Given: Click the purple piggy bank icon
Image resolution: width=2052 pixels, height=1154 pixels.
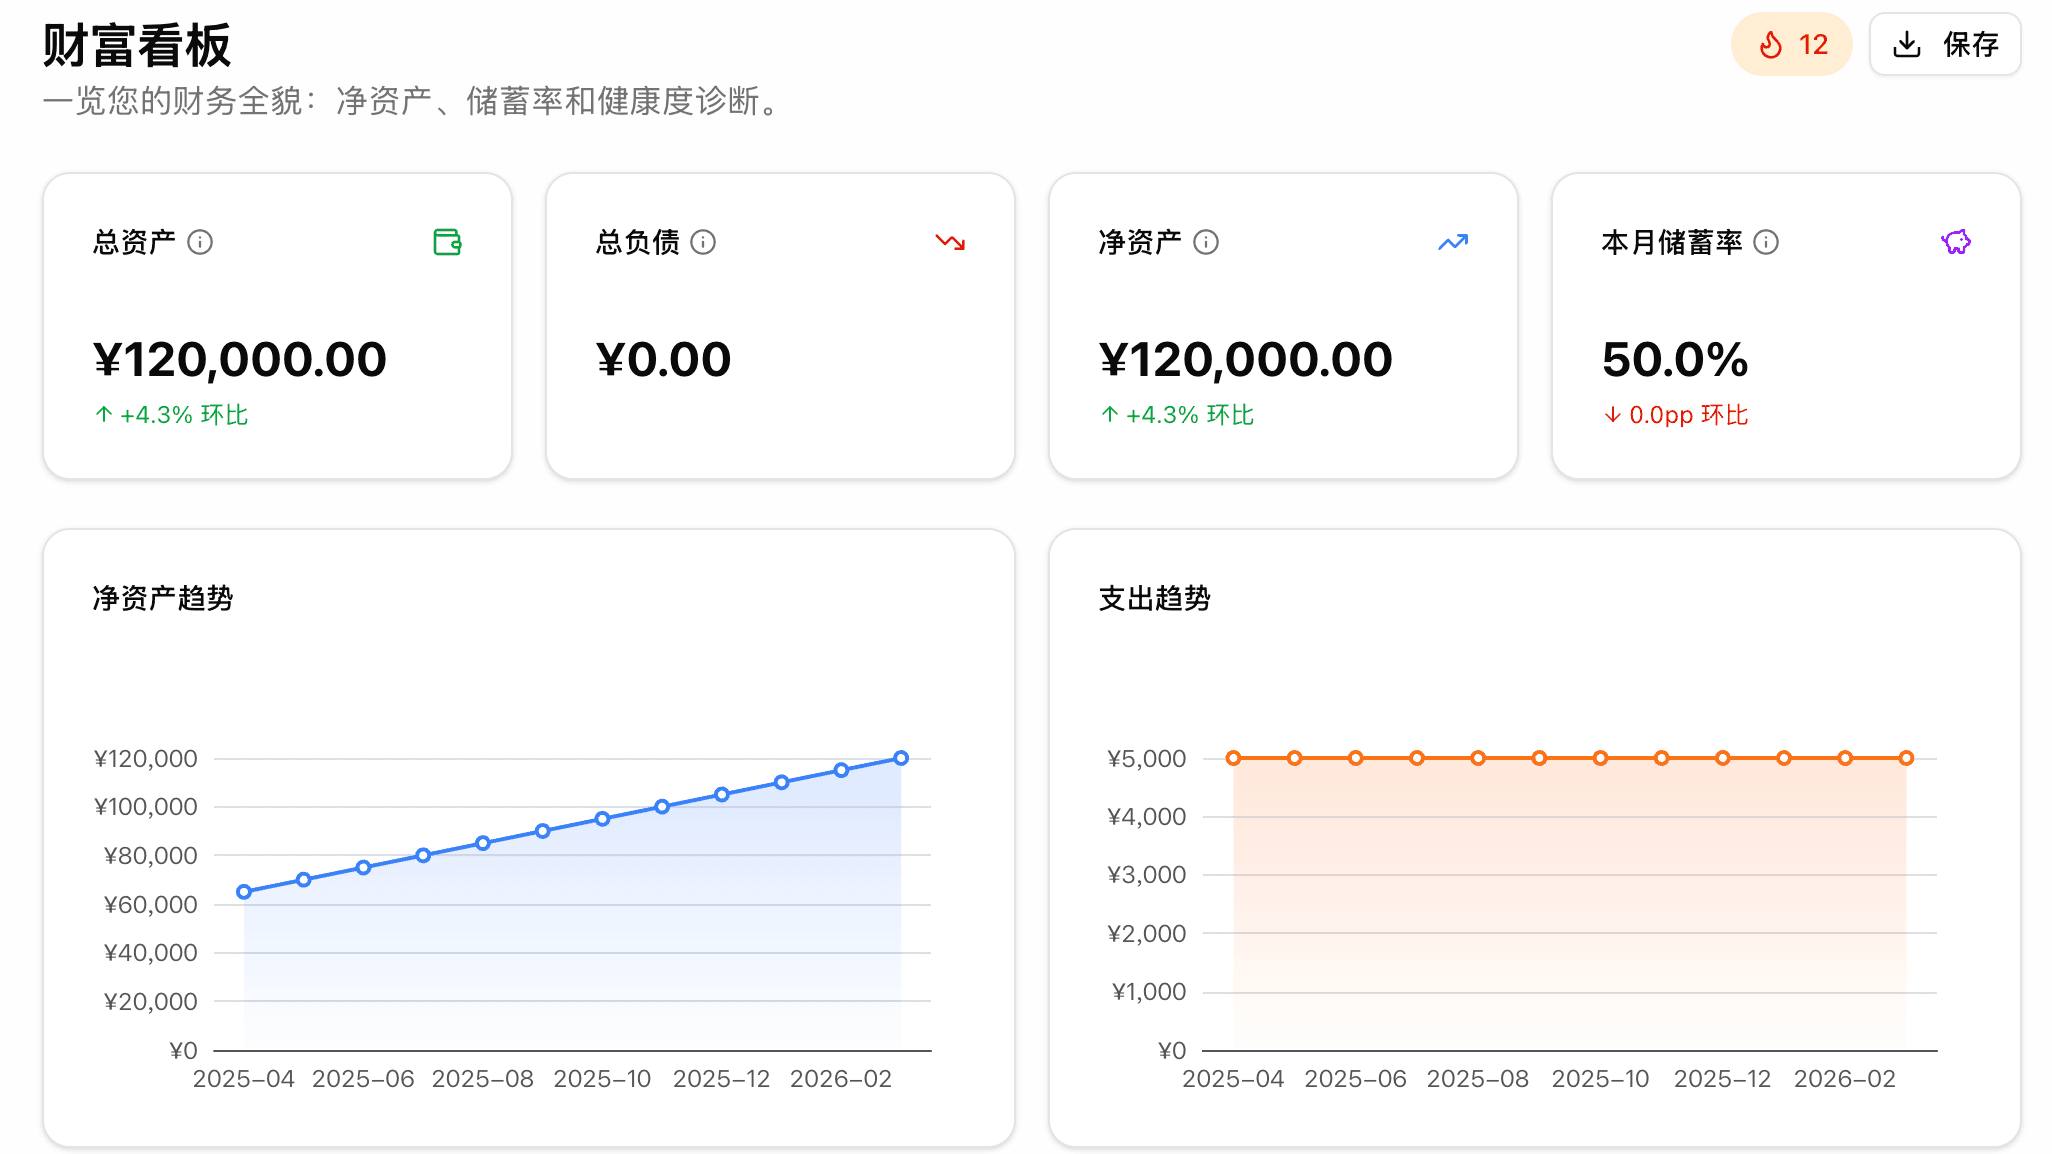Looking at the screenshot, I should coord(1956,242).
